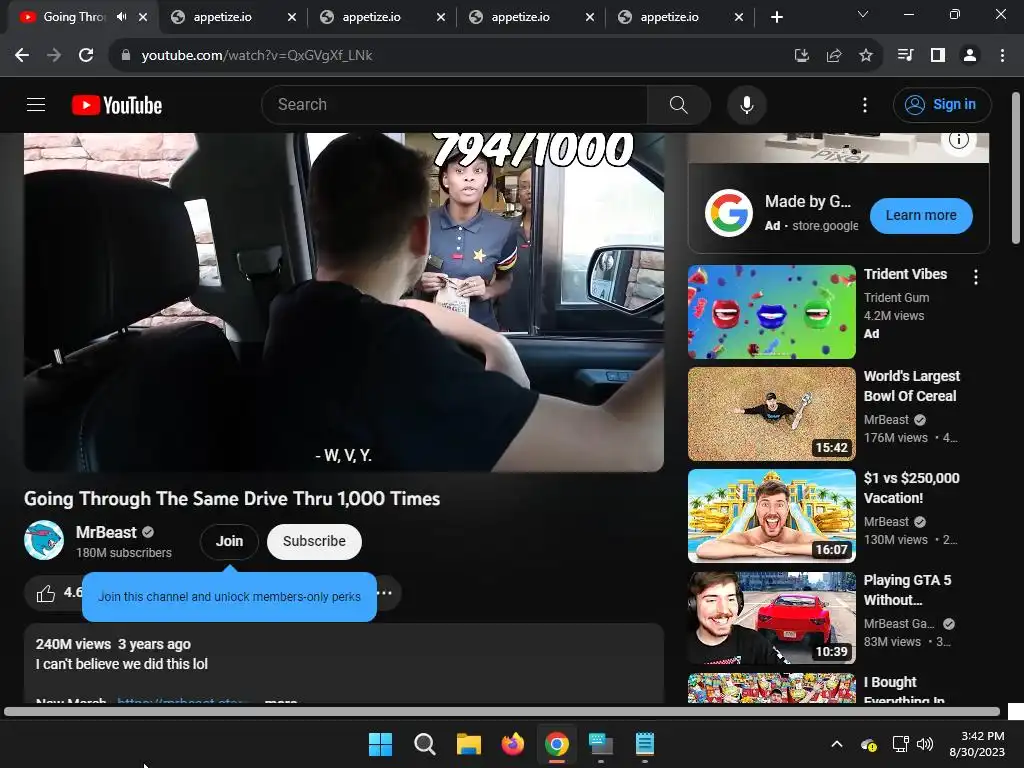Image resolution: width=1024 pixels, height=768 pixels.
Task: Click the video player area
Action: pyautogui.click(x=344, y=302)
